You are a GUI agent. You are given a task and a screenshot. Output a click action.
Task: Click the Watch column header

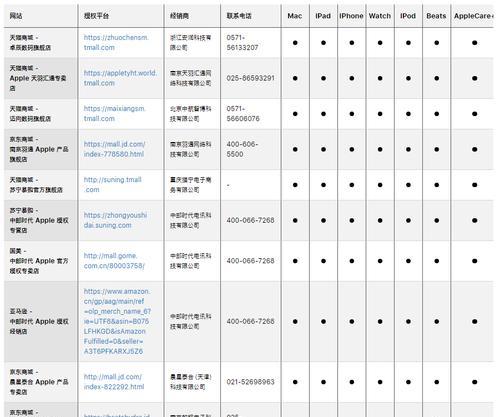click(380, 16)
